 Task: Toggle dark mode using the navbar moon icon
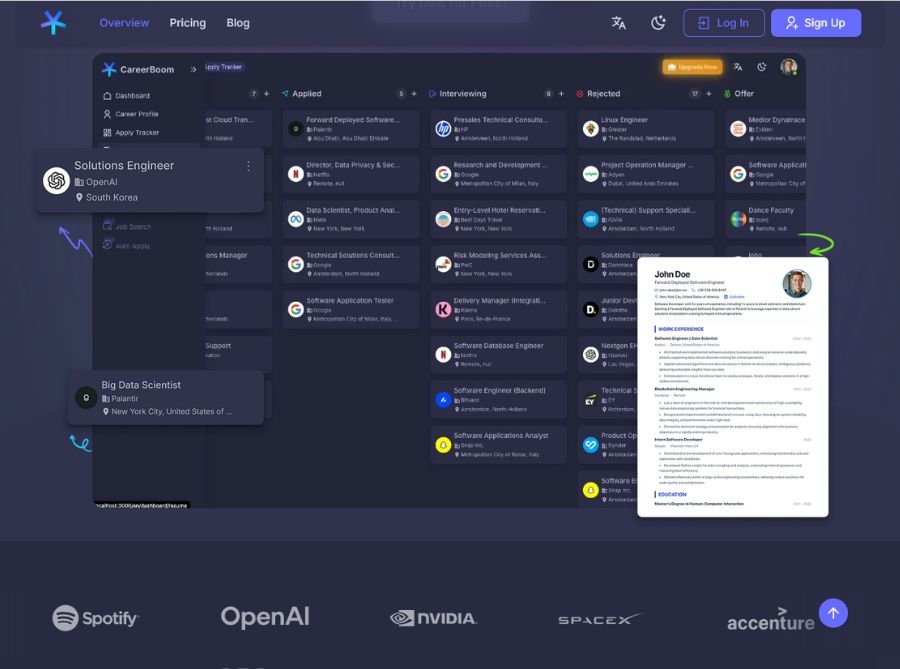(x=658, y=21)
